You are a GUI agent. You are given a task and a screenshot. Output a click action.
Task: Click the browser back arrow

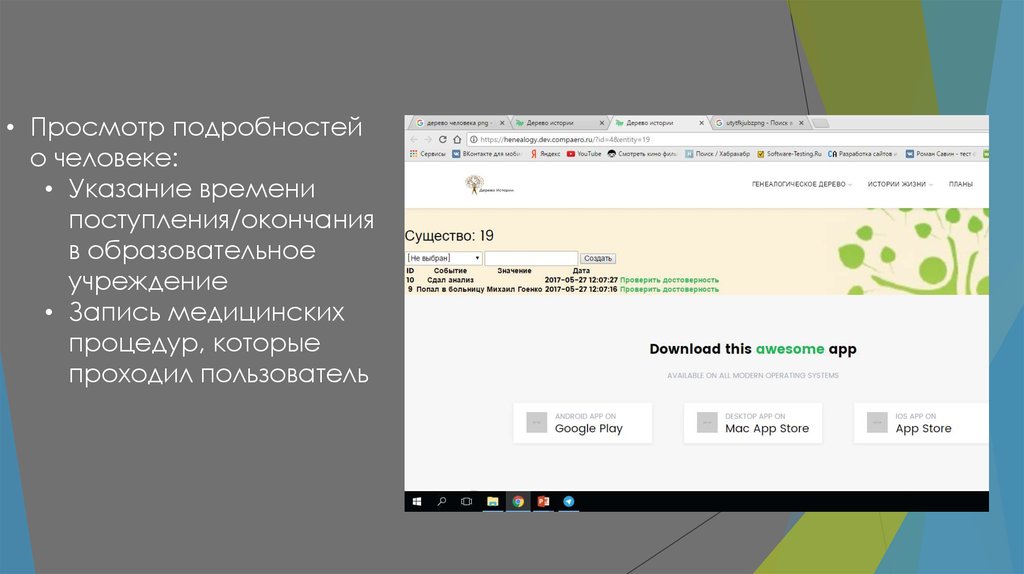(x=413, y=139)
